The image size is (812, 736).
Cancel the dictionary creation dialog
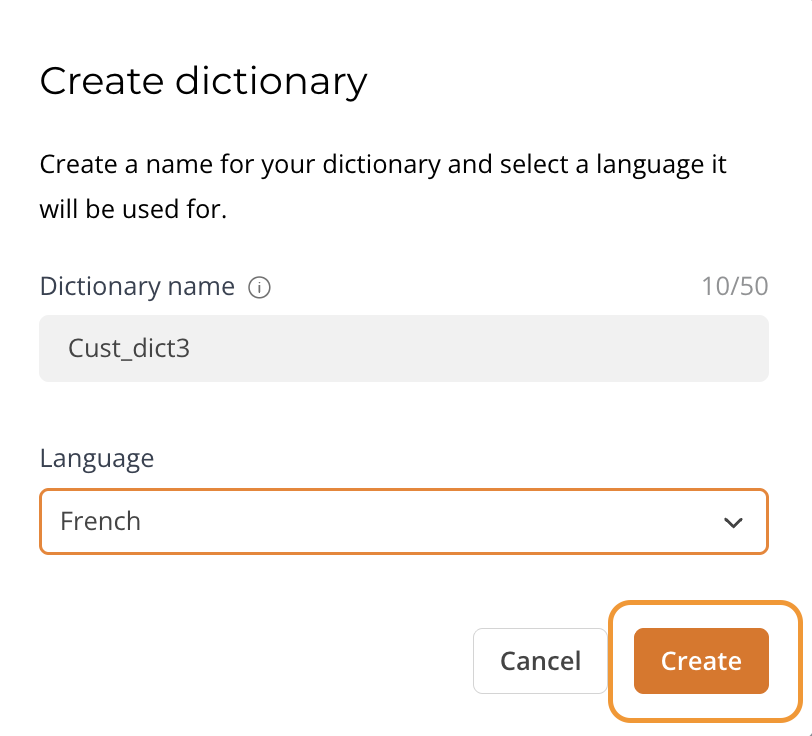click(x=540, y=661)
